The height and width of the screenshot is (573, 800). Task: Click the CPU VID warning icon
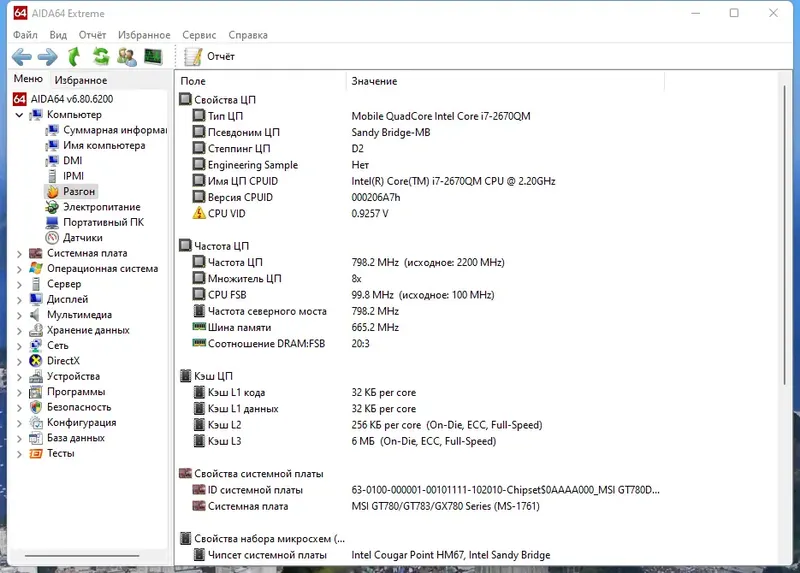(198, 213)
